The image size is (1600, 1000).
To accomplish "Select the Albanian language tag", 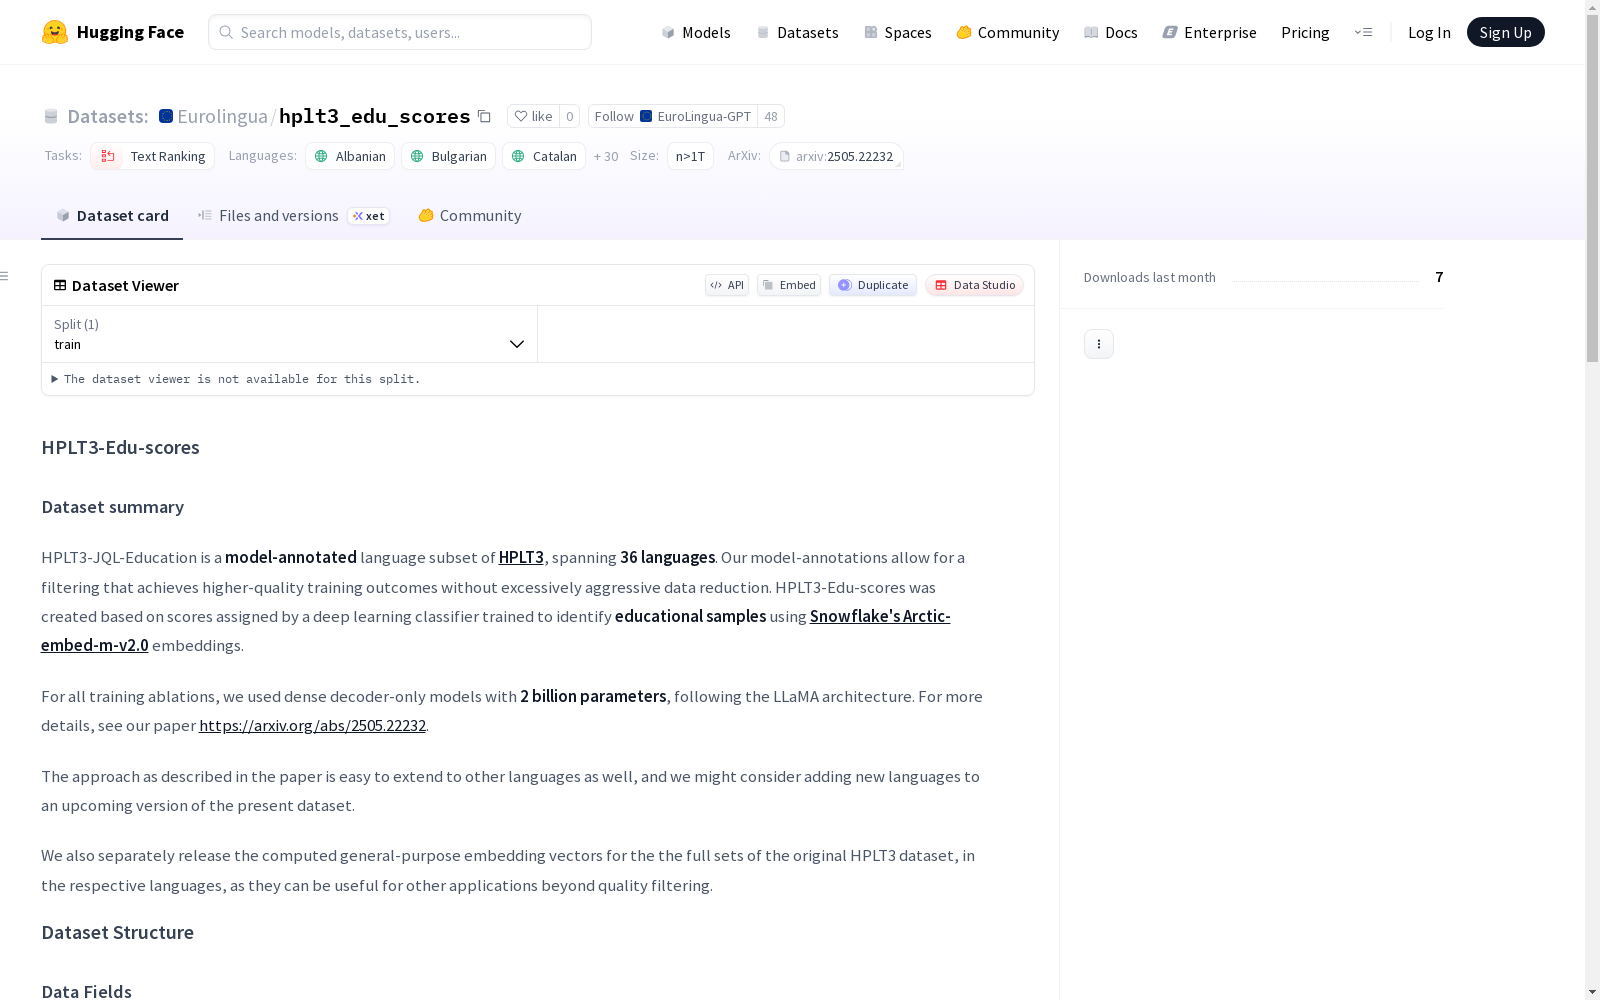I will (350, 156).
